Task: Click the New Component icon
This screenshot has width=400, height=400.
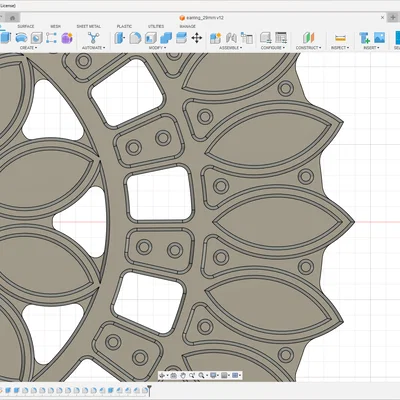Action: 215,38
